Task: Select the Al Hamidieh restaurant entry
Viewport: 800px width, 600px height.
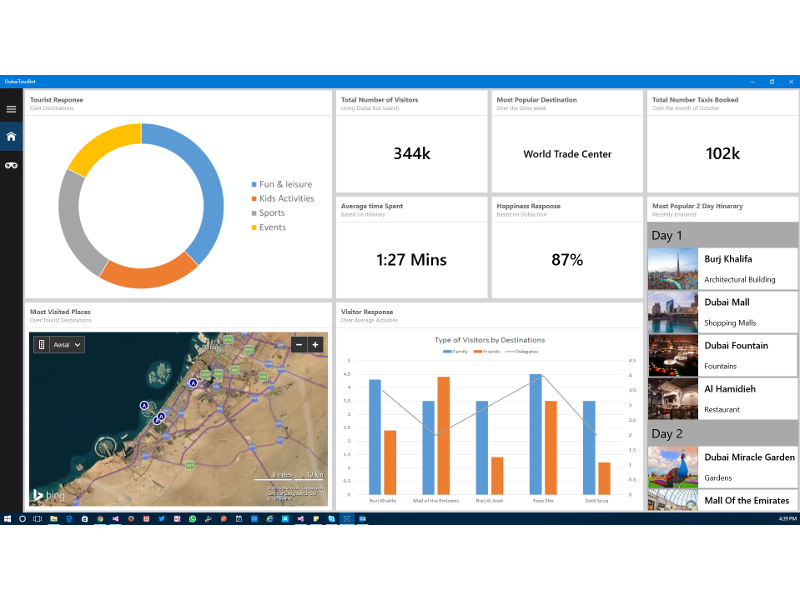Action: (x=722, y=398)
